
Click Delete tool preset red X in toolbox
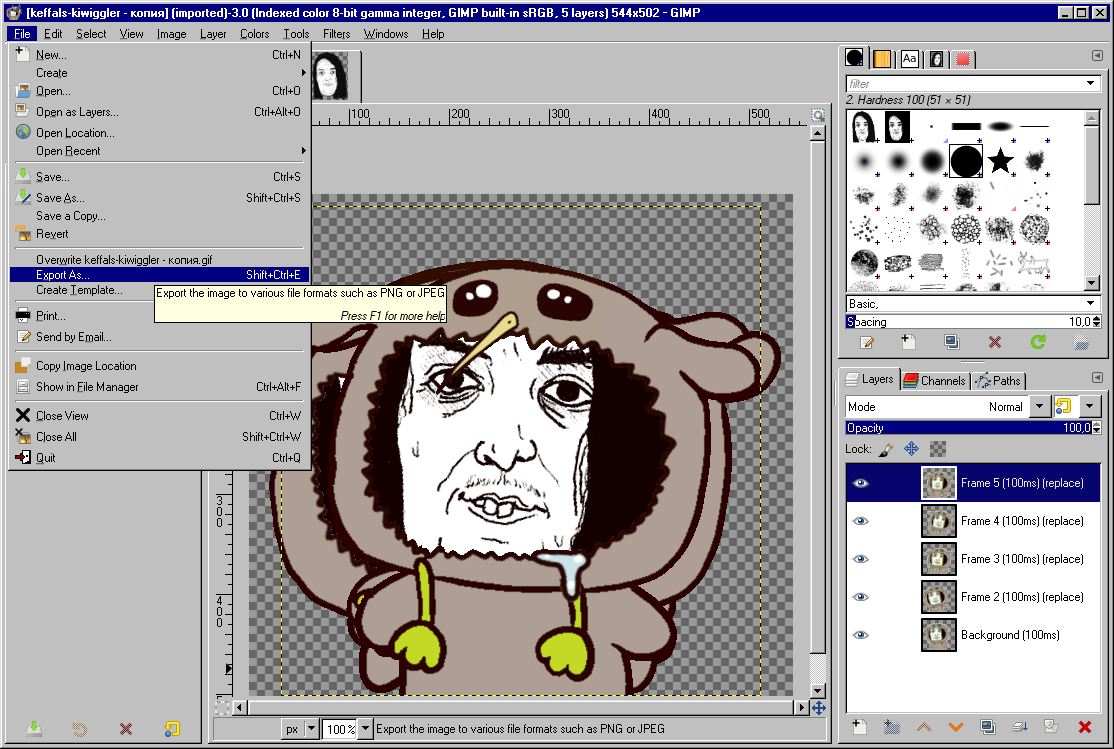coord(126,728)
